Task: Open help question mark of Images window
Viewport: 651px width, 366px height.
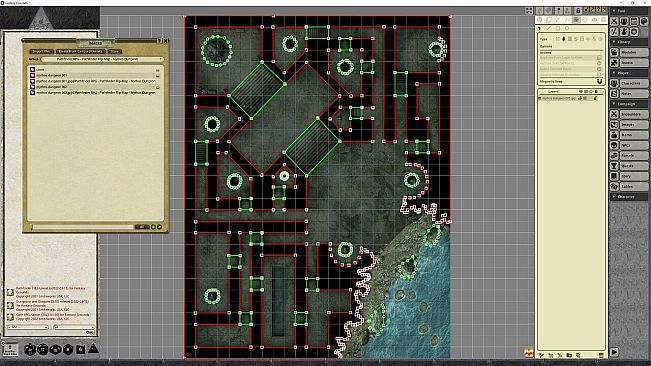Action: pyautogui.click(x=159, y=41)
